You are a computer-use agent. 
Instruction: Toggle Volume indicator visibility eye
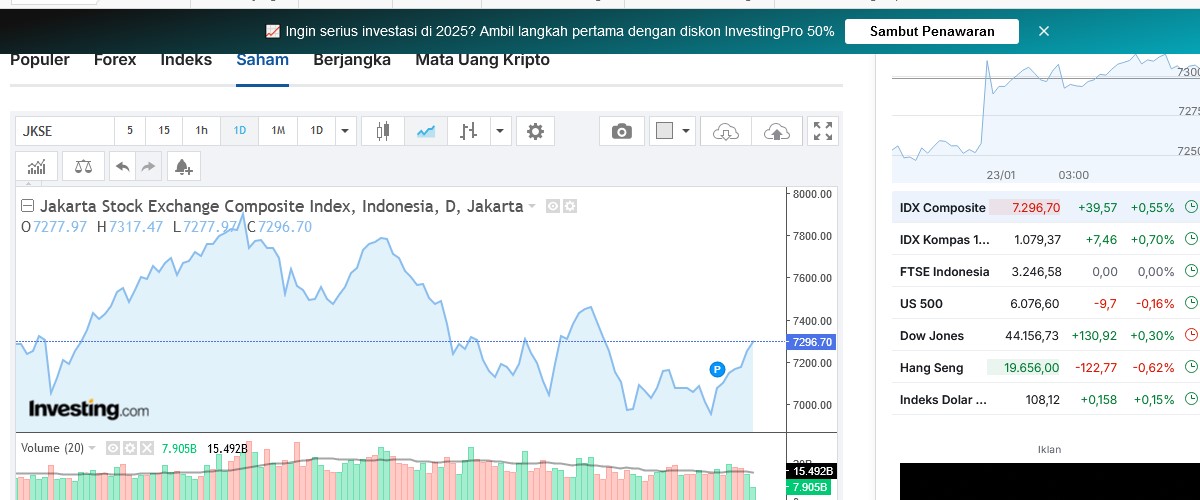tap(113, 448)
